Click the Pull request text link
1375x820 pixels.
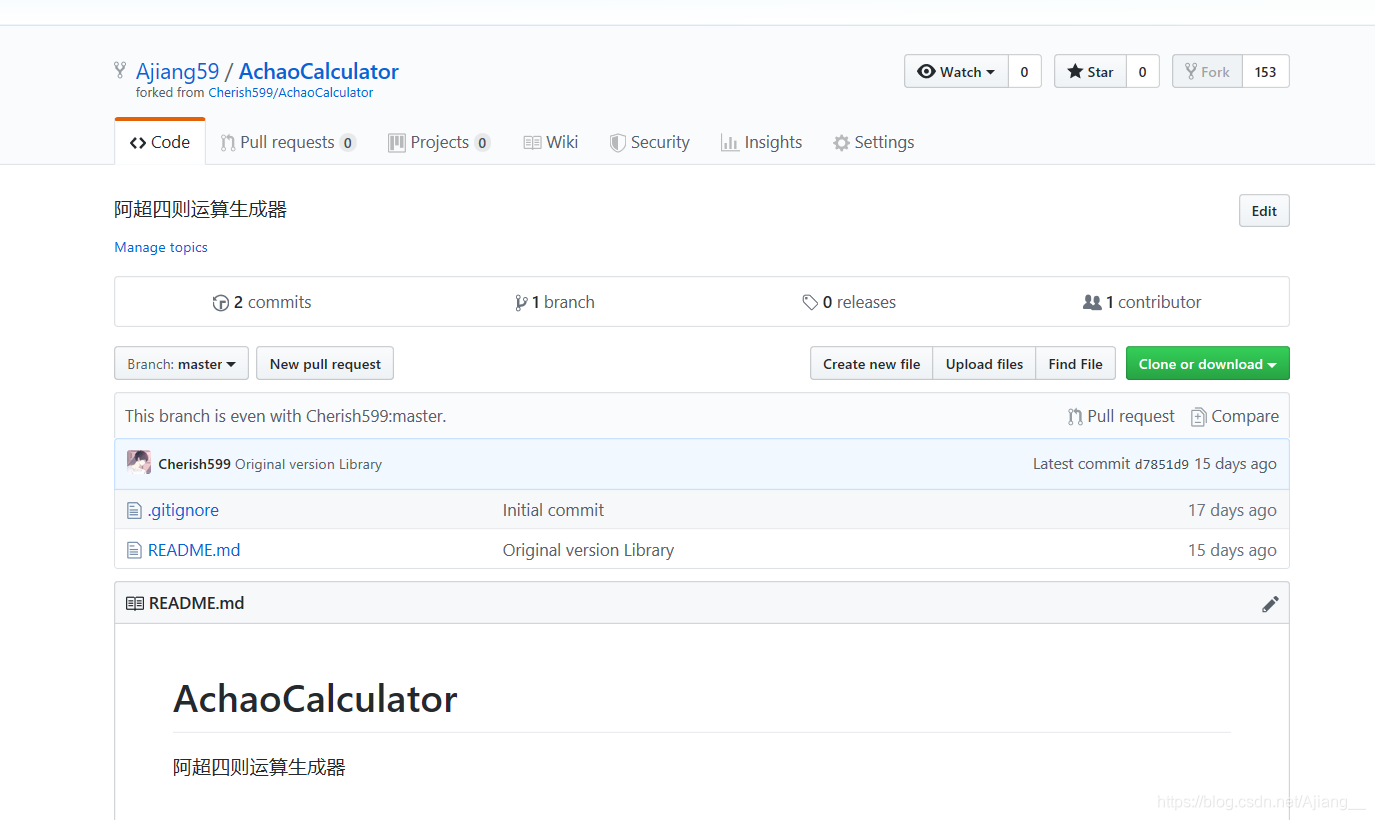[x=1131, y=416]
